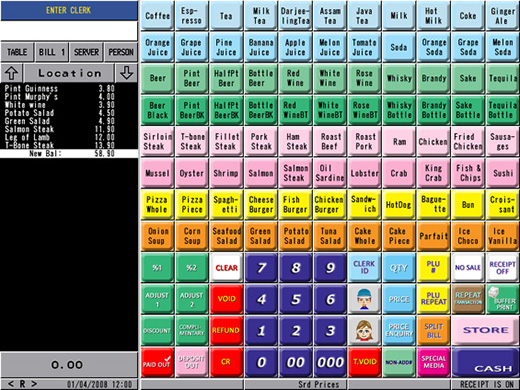Viewport: 520px width, 390px height.
Task: Add a HotDog
Action: pyautogui.click(x=399, y=204)
